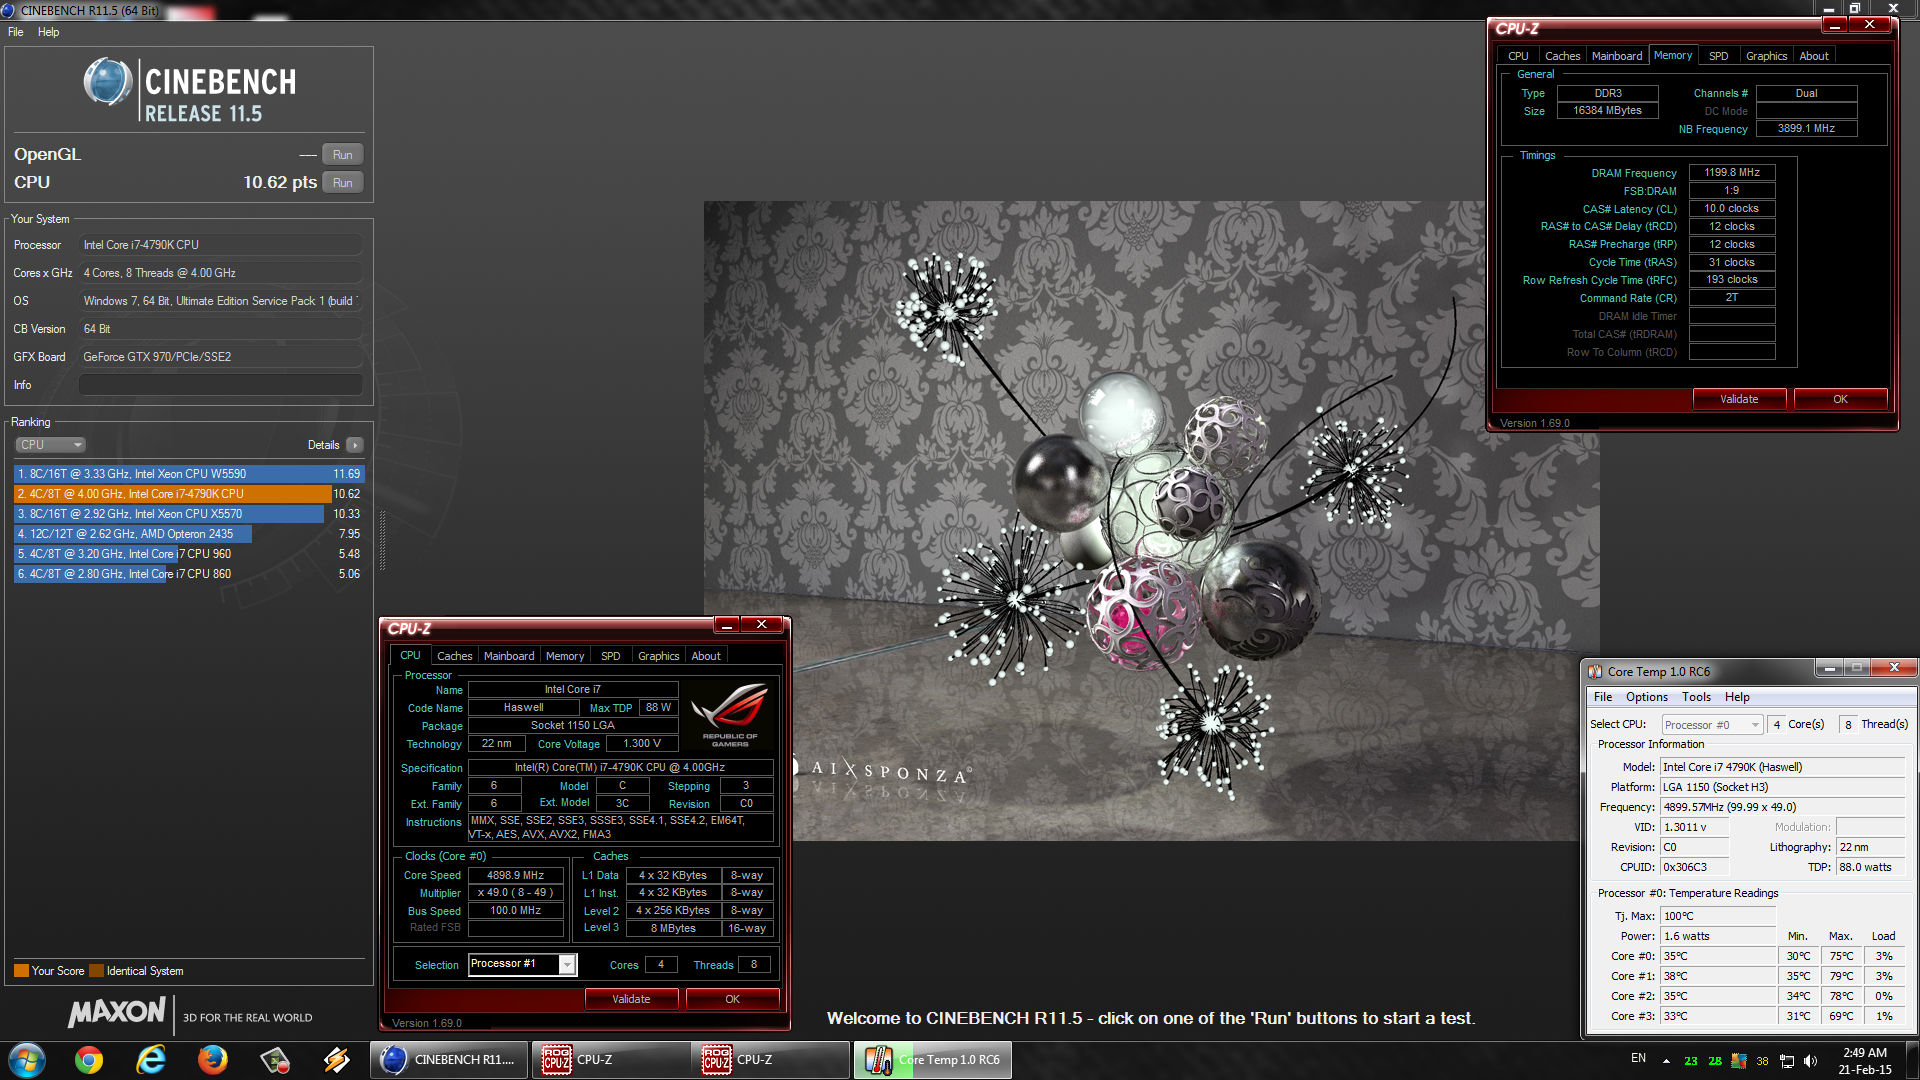Image resolution: width=1920 pixels, height=1080 pixels.
Task: Run the CPU benchmark
Action: click(342, 183)
